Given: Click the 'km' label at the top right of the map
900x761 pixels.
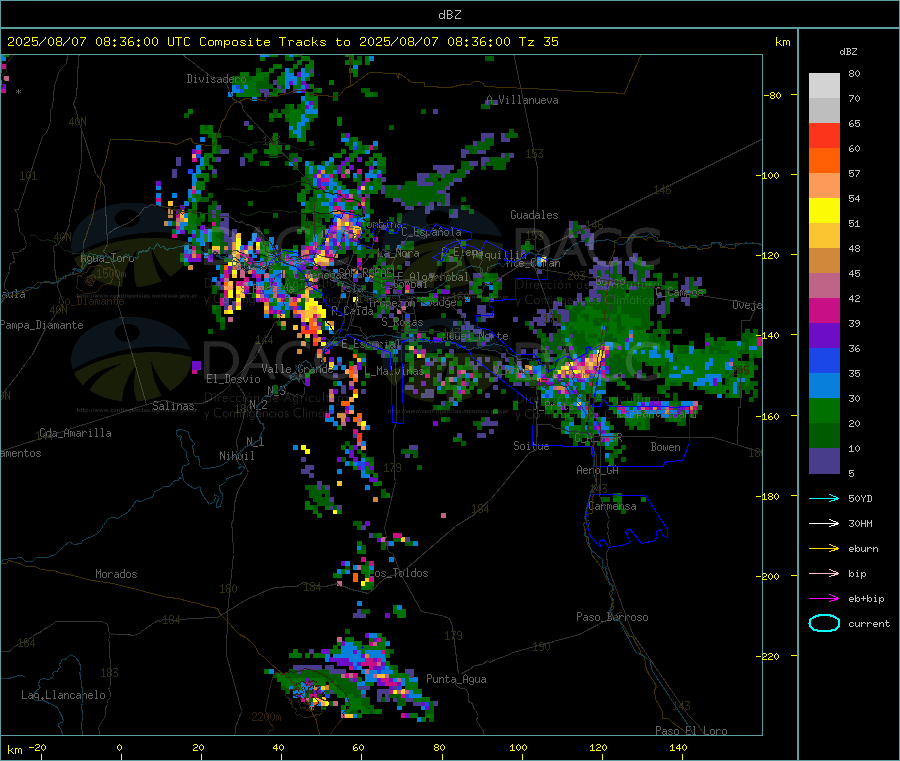Looking at the screenshot, I should (782, 42).
